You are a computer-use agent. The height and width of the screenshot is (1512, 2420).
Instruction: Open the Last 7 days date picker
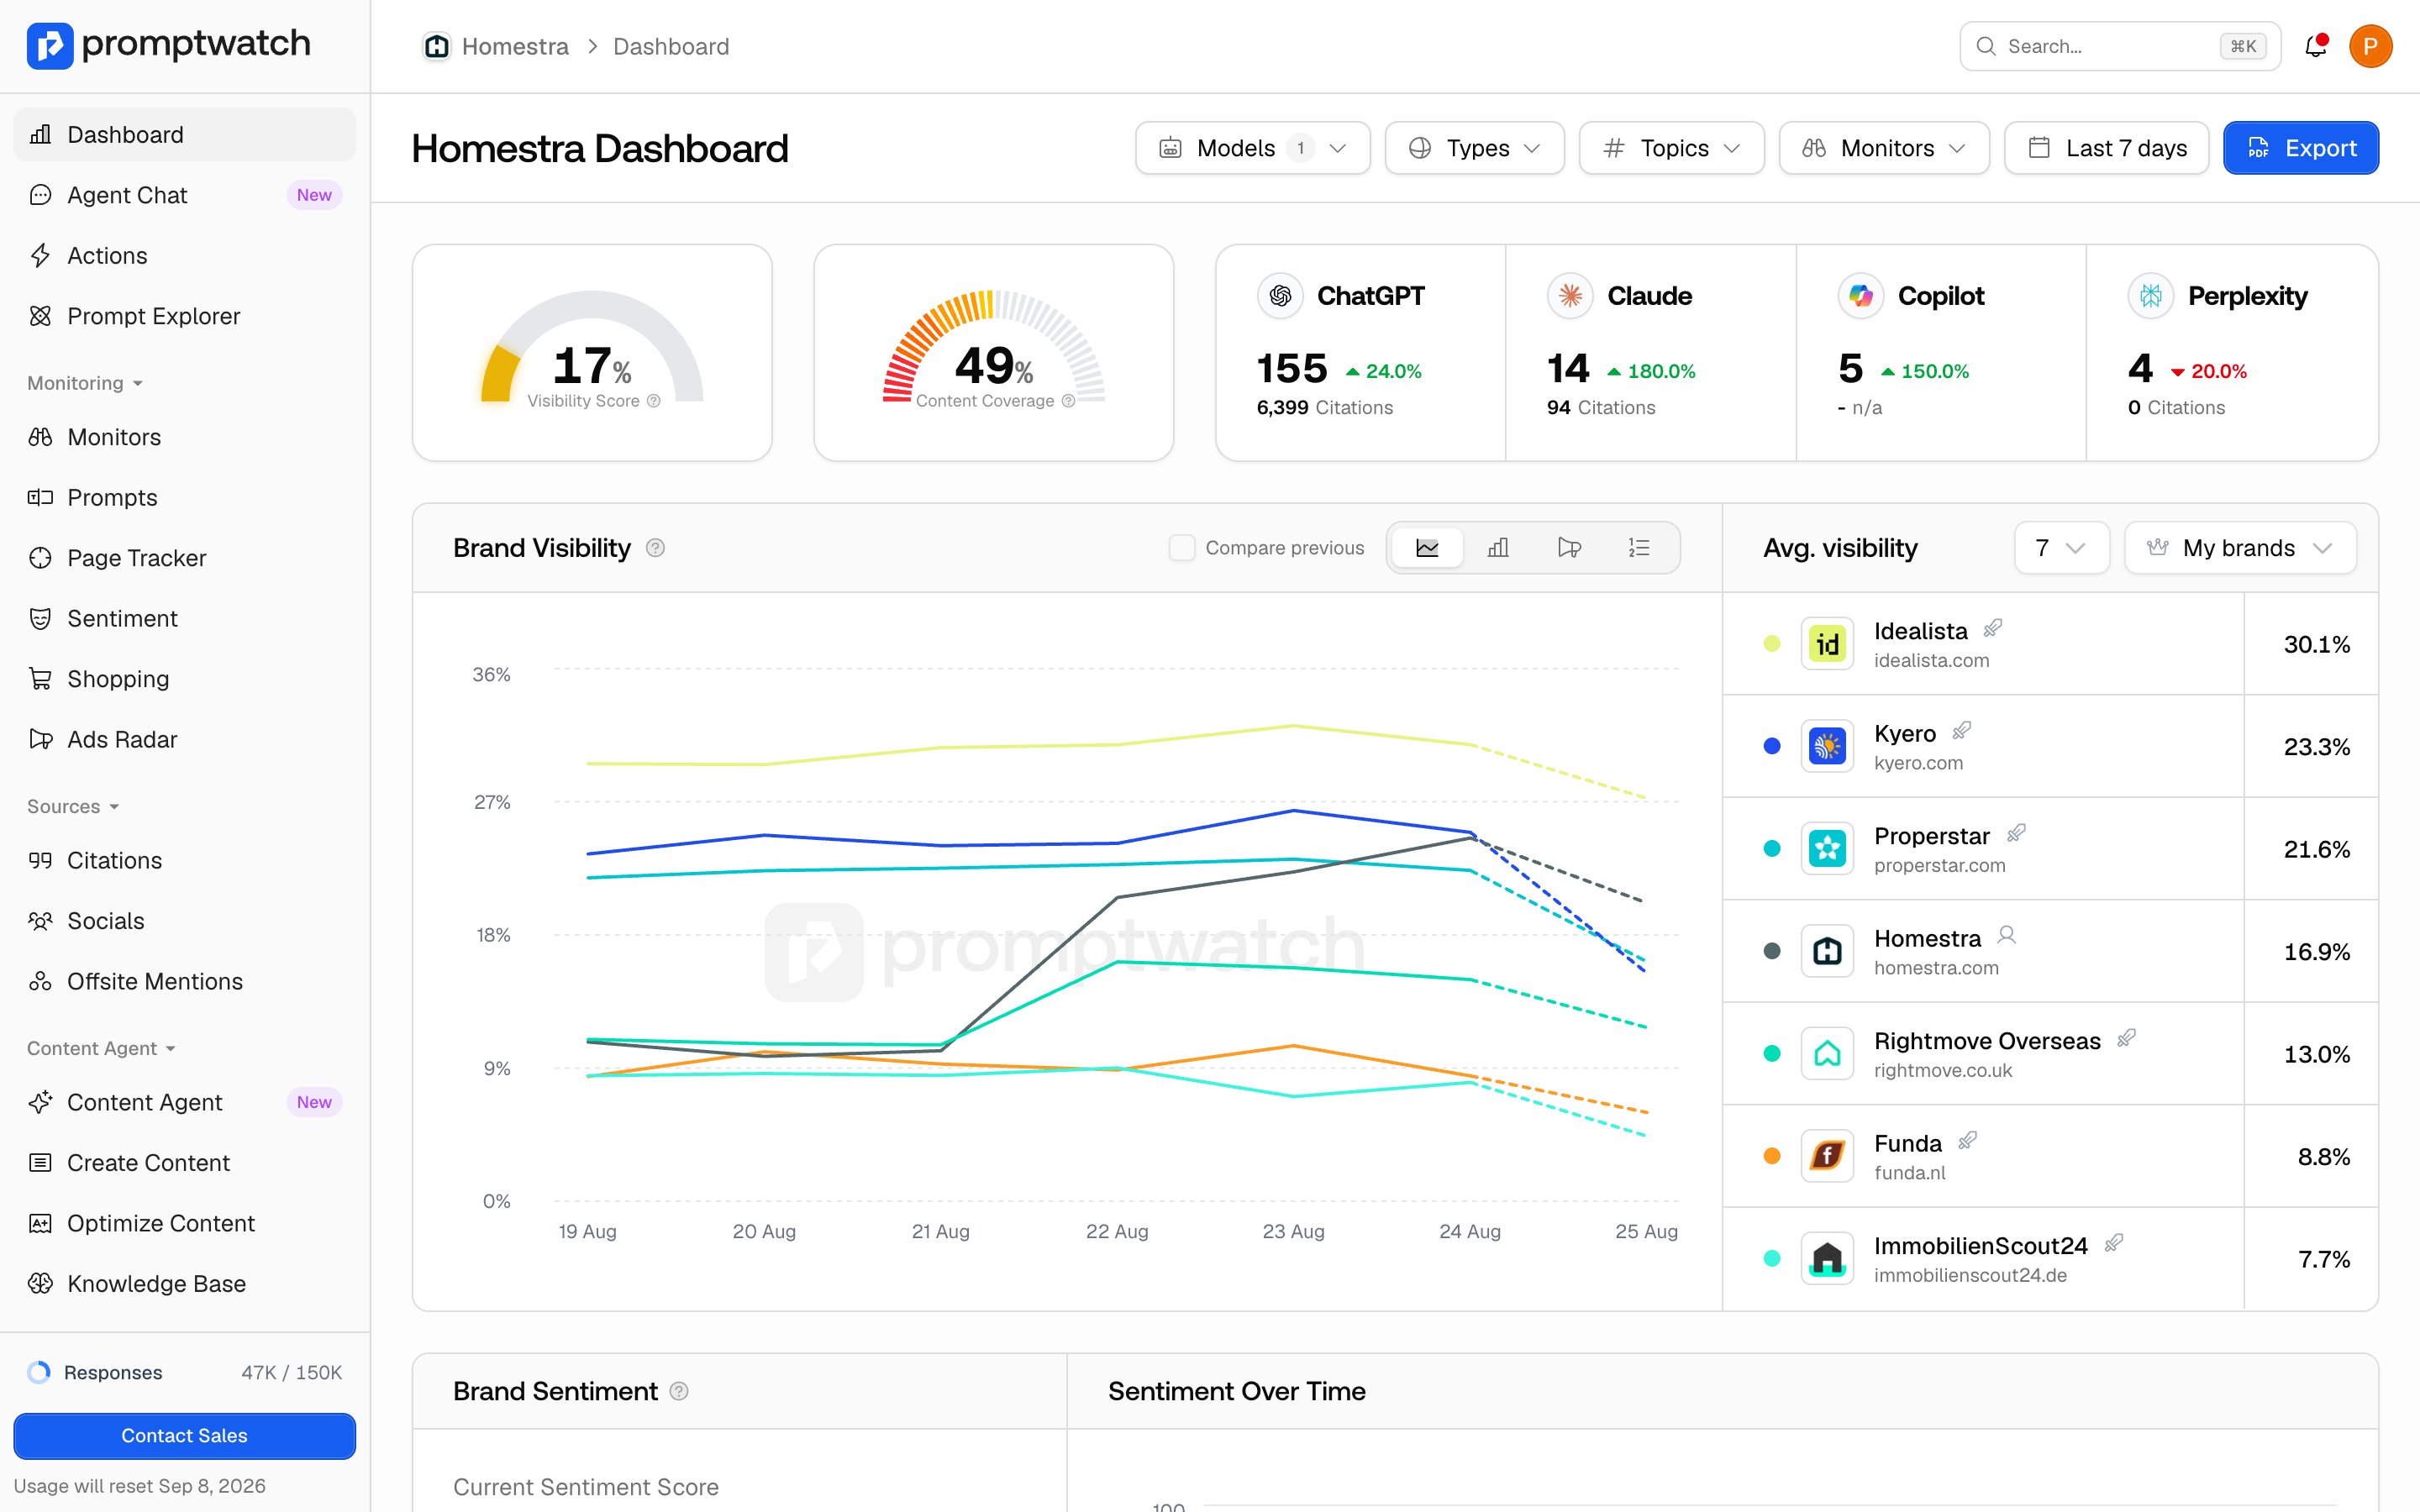(2106, 148)
